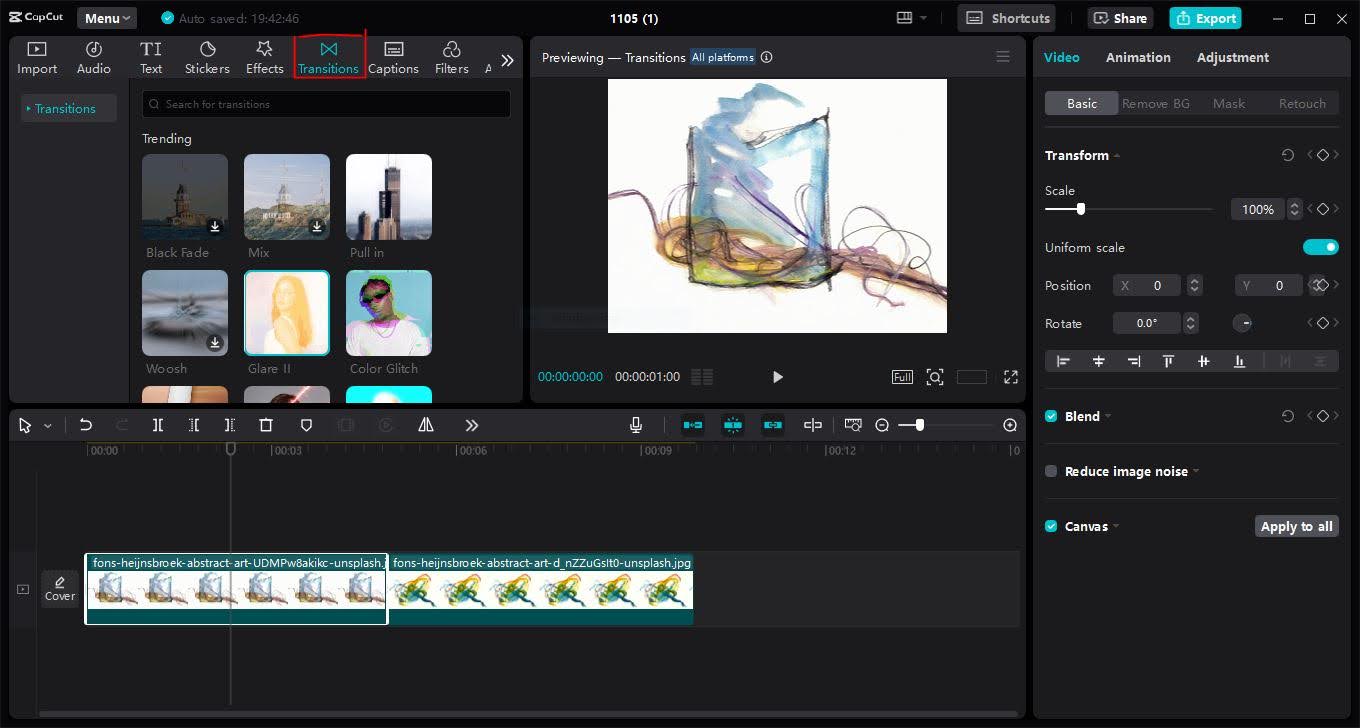Click the Full preview quality button

(902, 377)
